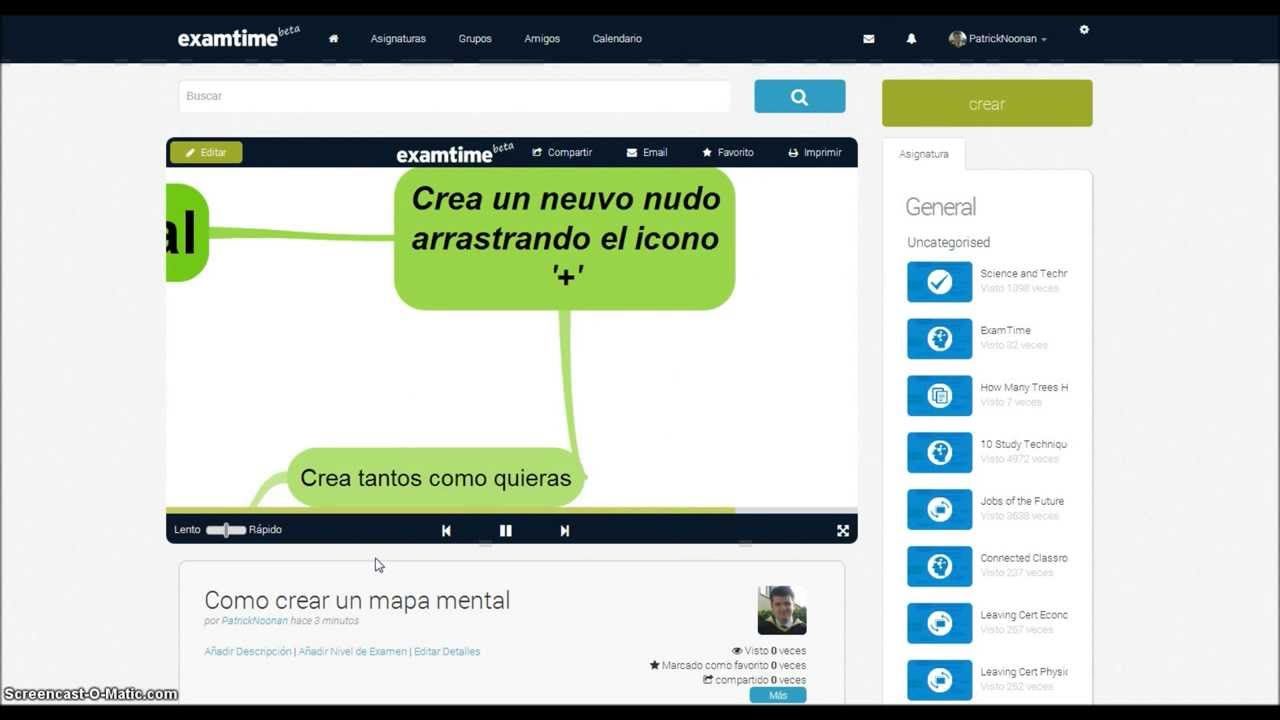The height and width of the screenshot is (720, 1280).
Task: Open the Añadir Nivel de Examen link
Action: (353, 652)
